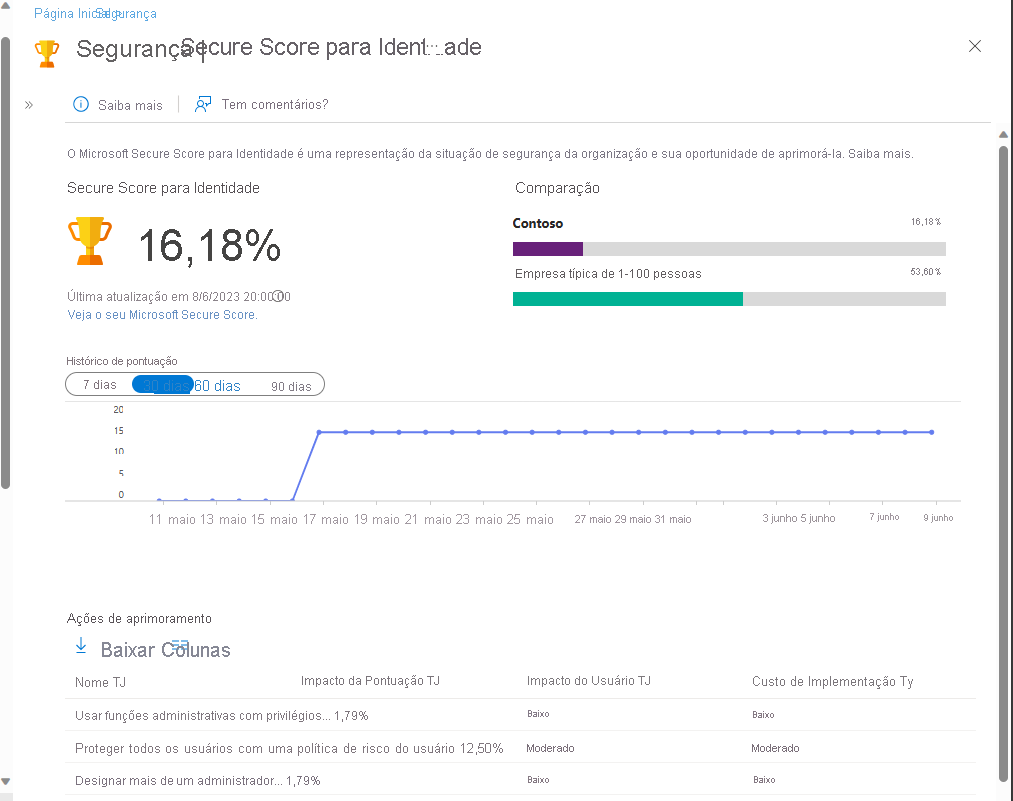Viewport: 1013px width, 801px height.
Task: Close the Secure Score pane
Action: [x=975, y=46]
